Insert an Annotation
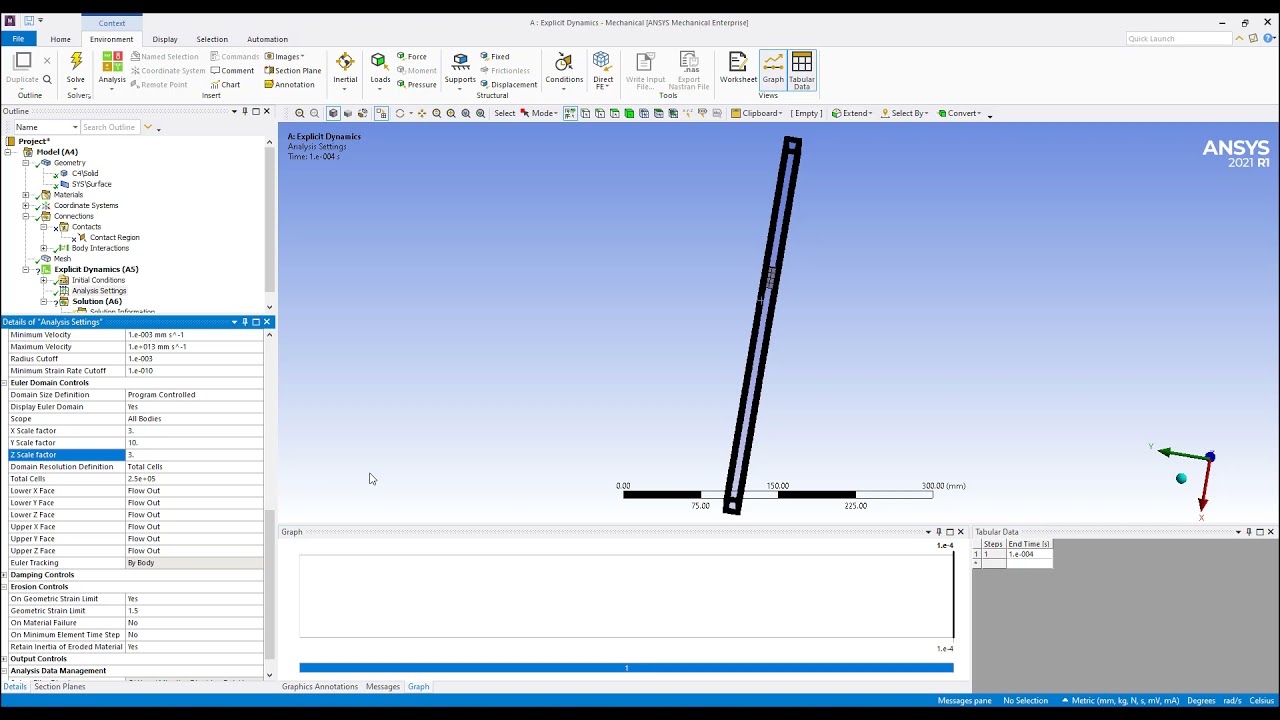The width and height of the screenshot is (1280, 720). (289, 84)
